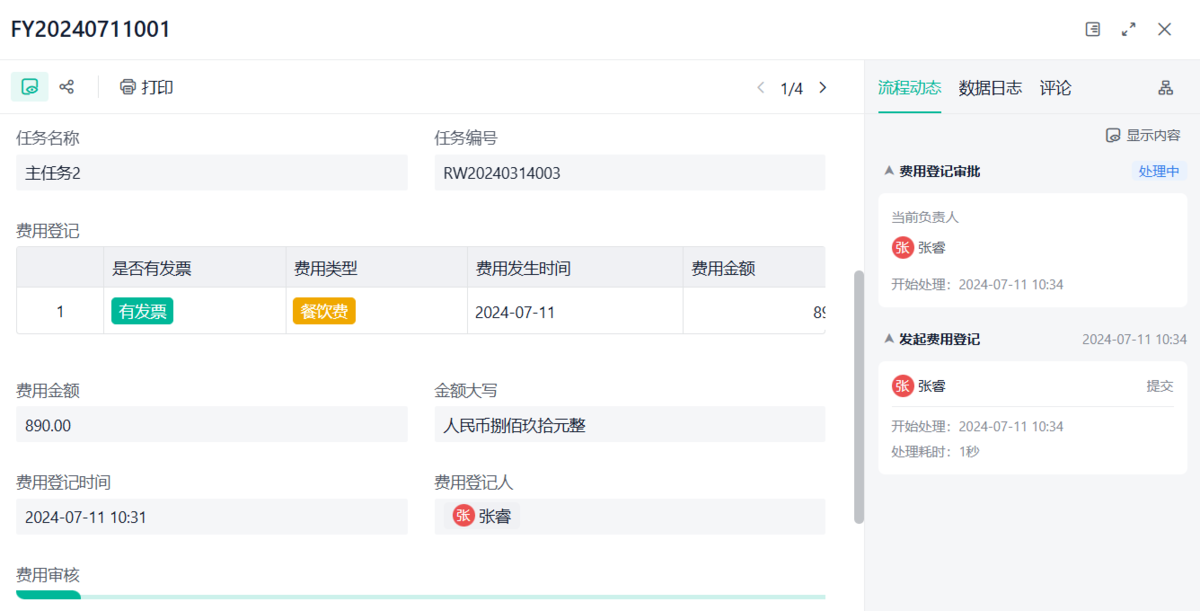This screenshot has height=611, width=1200.
Task: Switch to the 数据日志 tab
Action: pyautogui.click(x=990, y=88)
